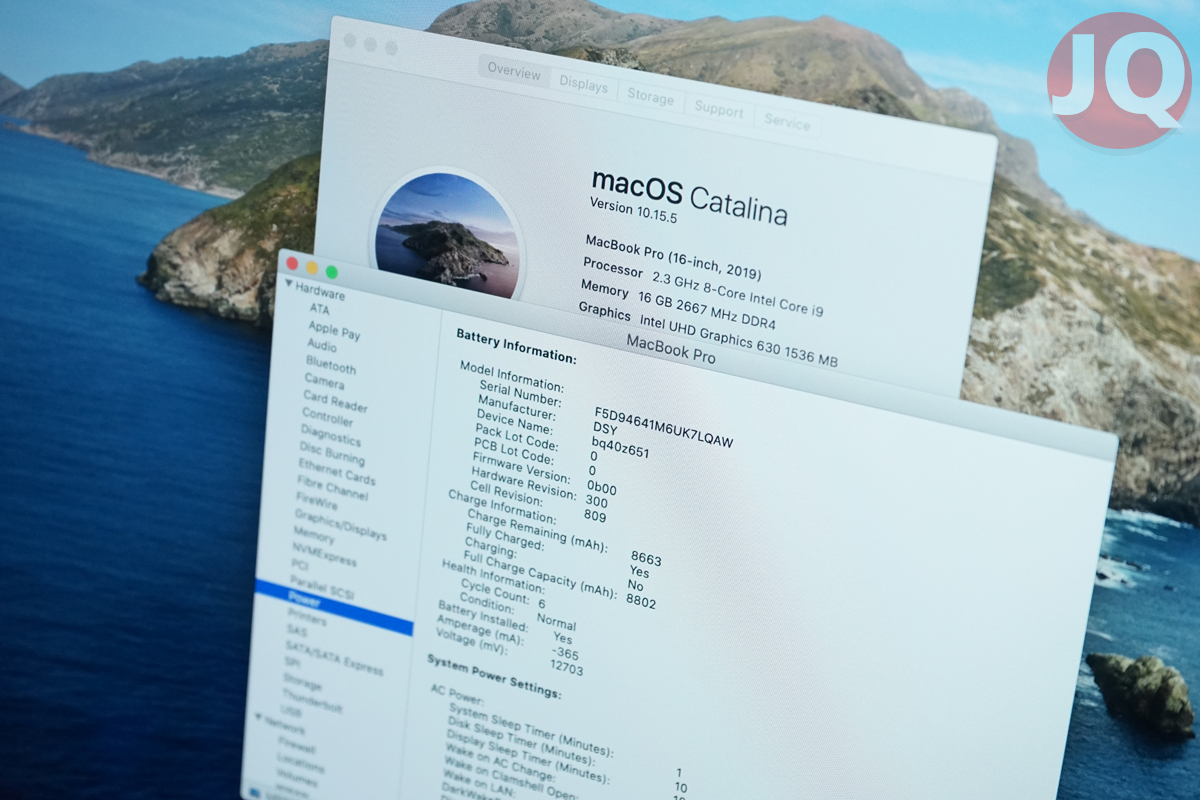Zoom System Information with the green button
The image size is (1200, 800).
332,272
